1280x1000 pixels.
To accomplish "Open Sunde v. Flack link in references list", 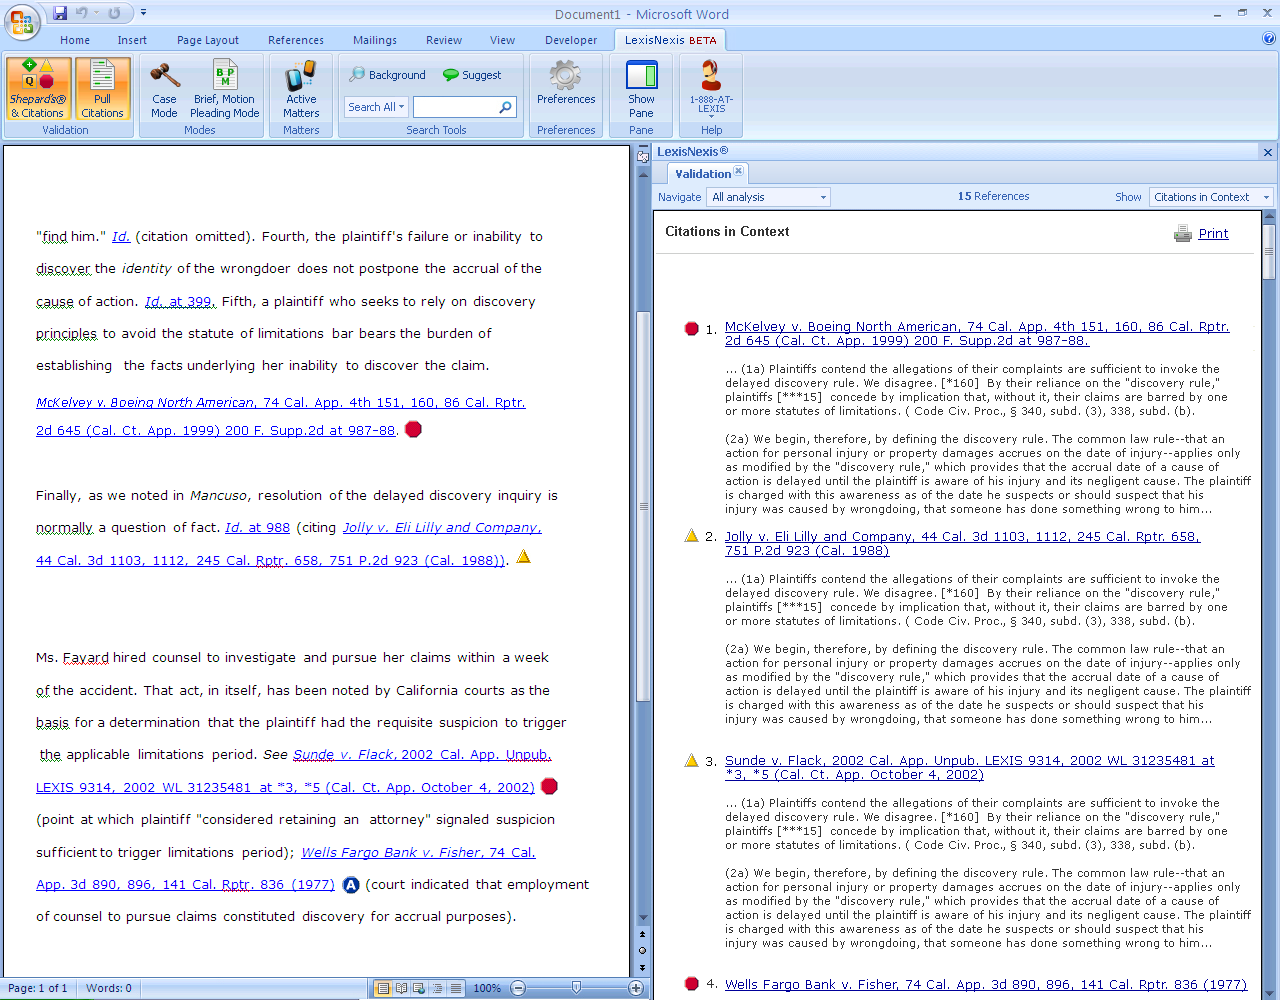I will (970, 767).
